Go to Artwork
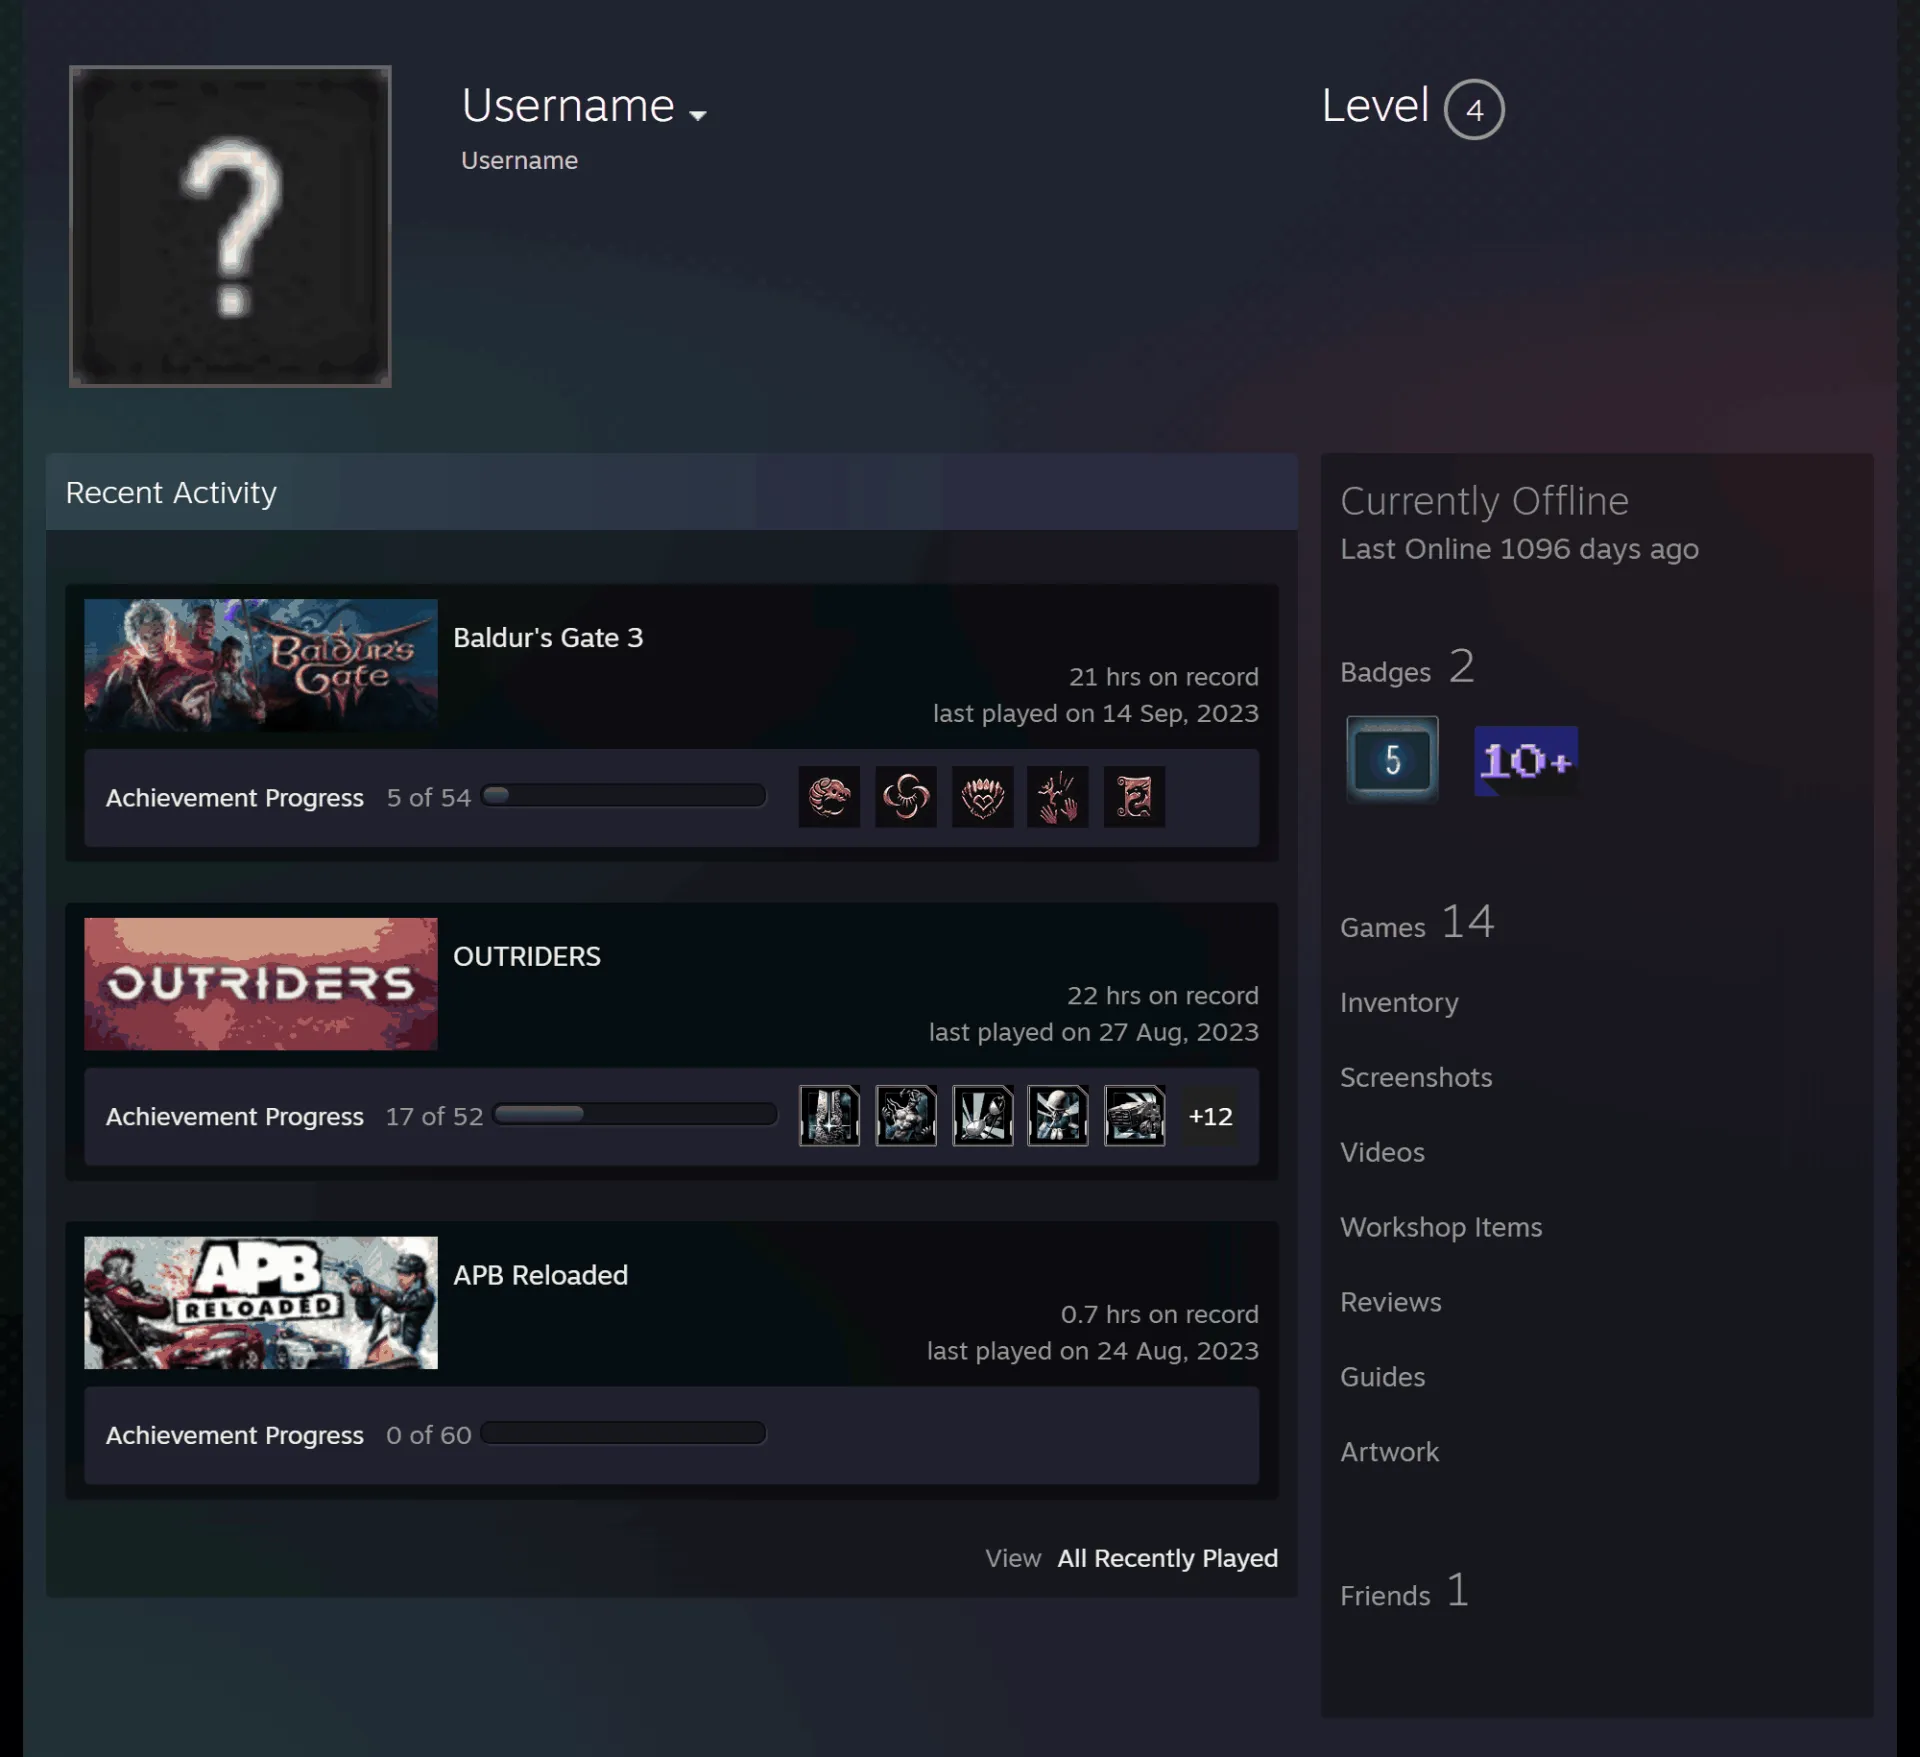 1389,1452
